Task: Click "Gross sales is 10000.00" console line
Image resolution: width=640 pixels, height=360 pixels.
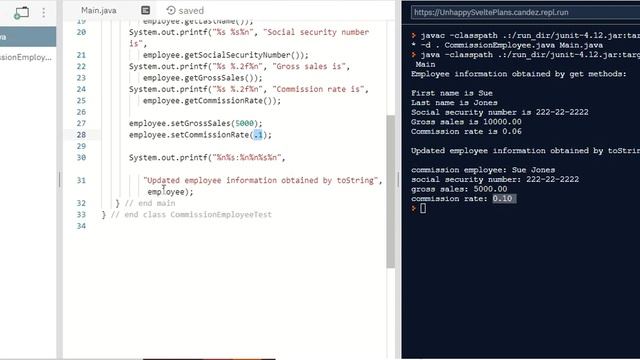Action: click(x=466, y=122)
